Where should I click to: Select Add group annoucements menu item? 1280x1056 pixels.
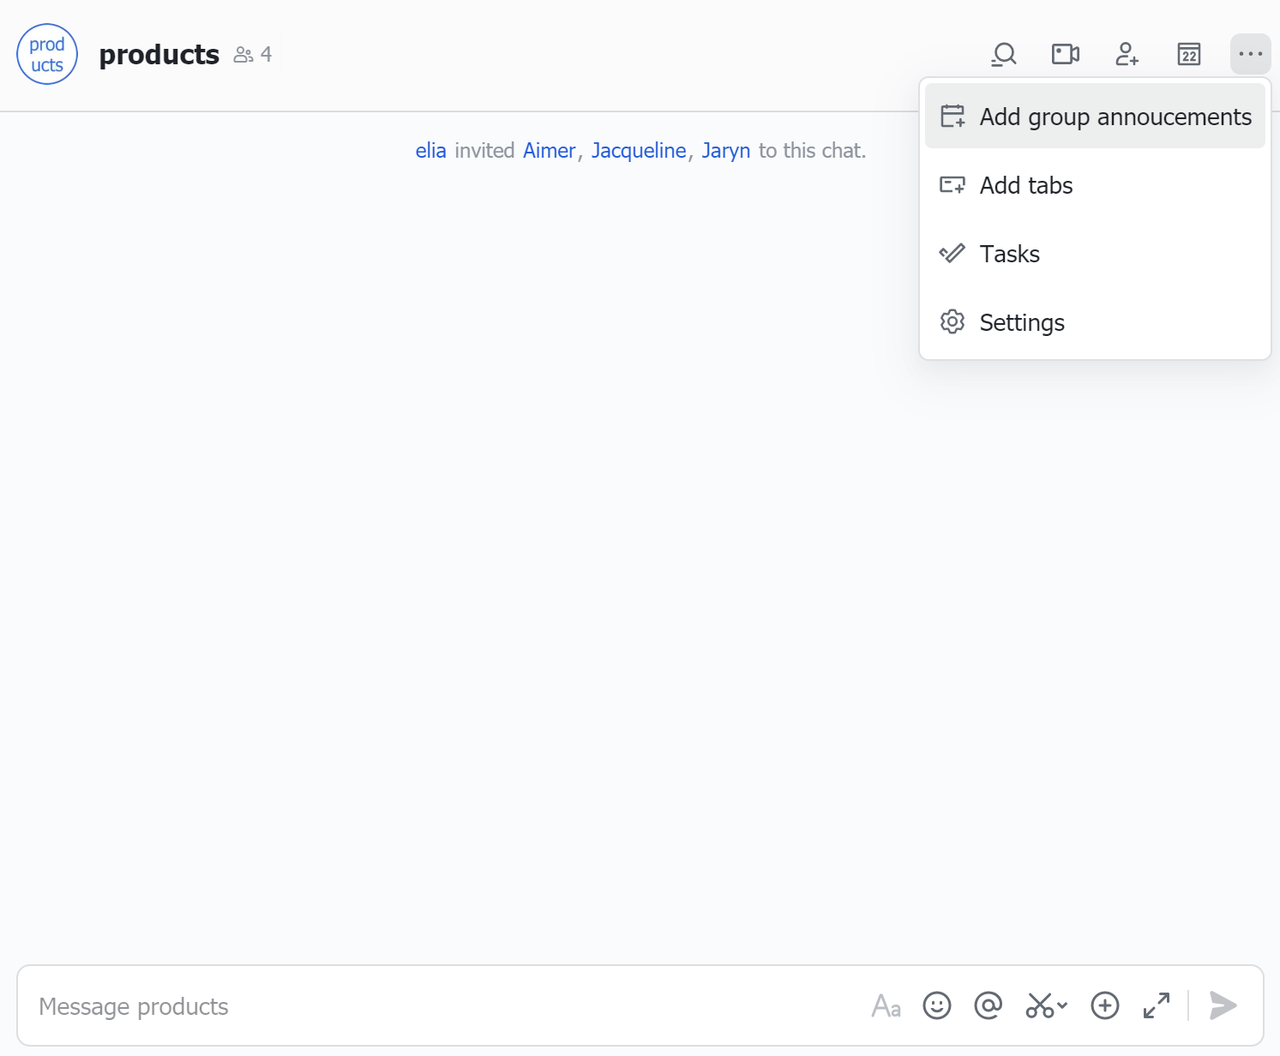pyautogui.click(x=1095, y=117)
